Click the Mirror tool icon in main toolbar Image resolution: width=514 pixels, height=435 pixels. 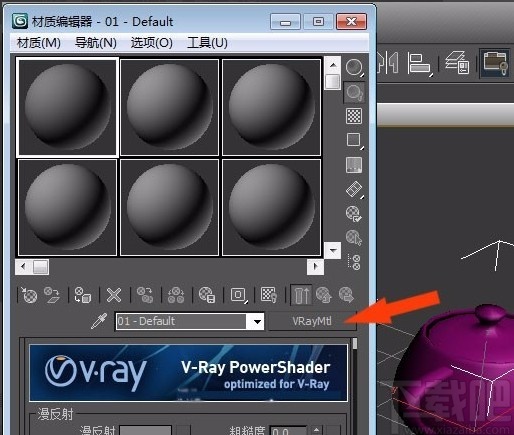point(389,63)
